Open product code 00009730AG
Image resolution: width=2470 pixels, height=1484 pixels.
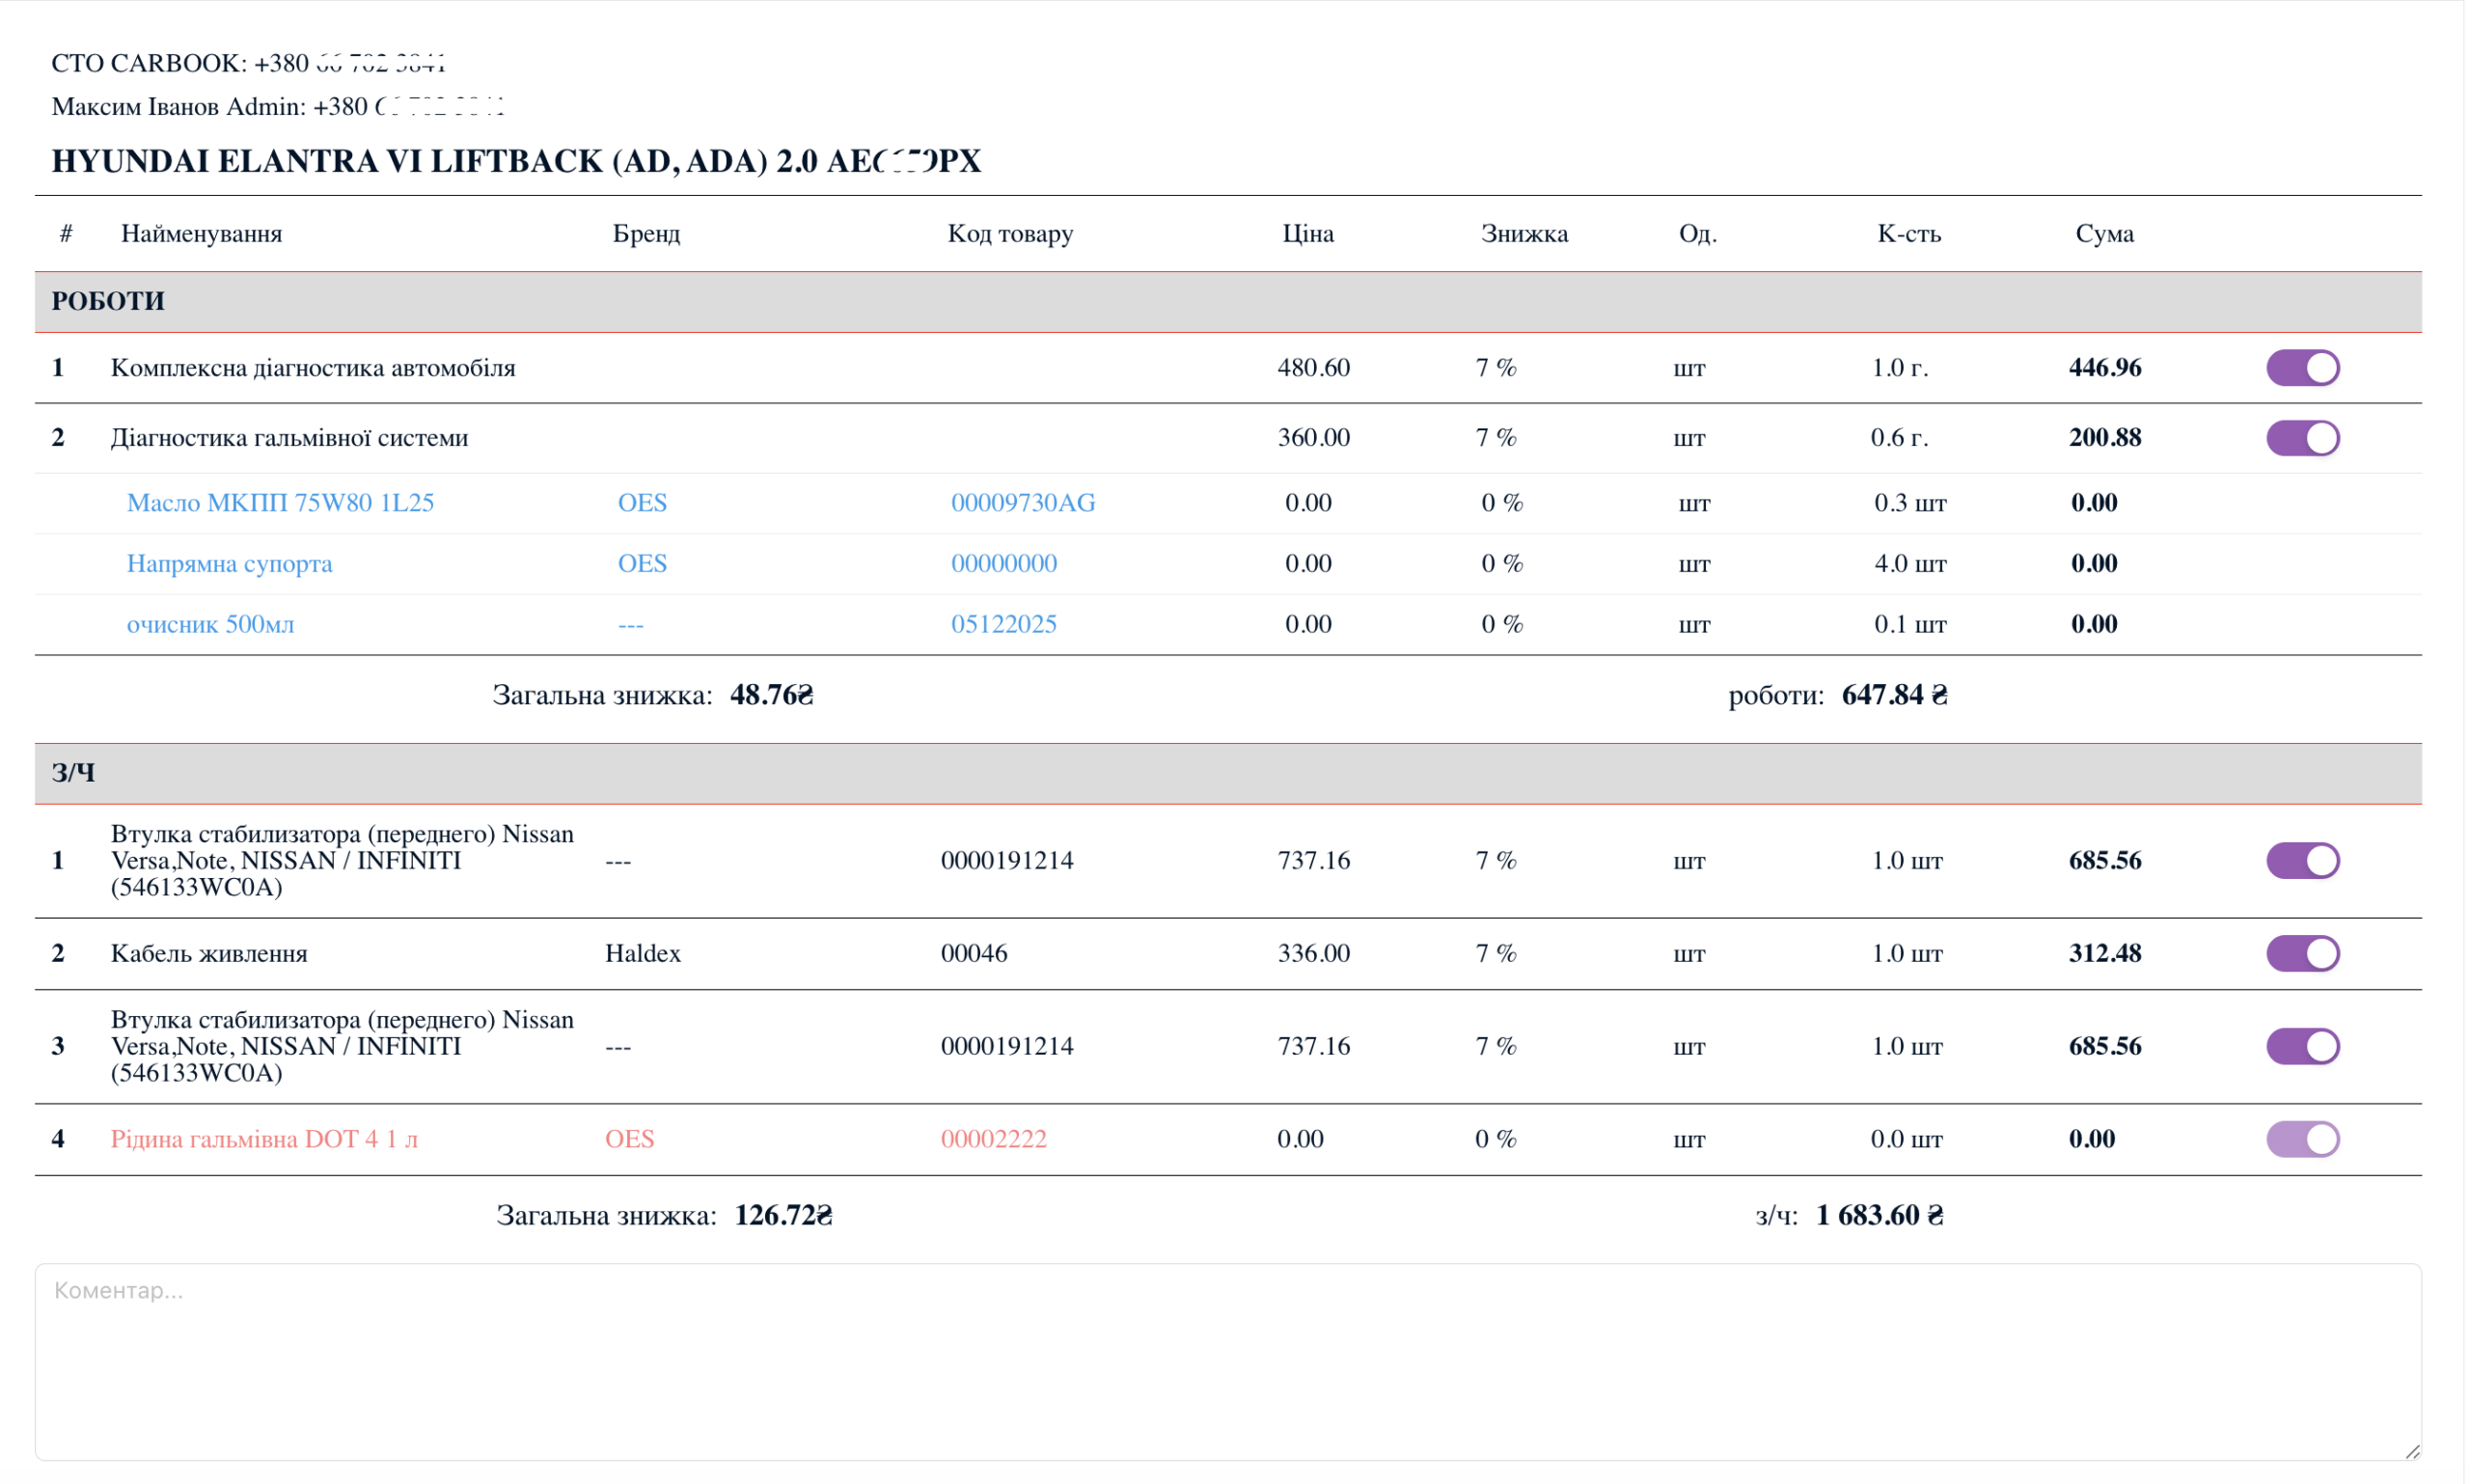click(1022, 502)
